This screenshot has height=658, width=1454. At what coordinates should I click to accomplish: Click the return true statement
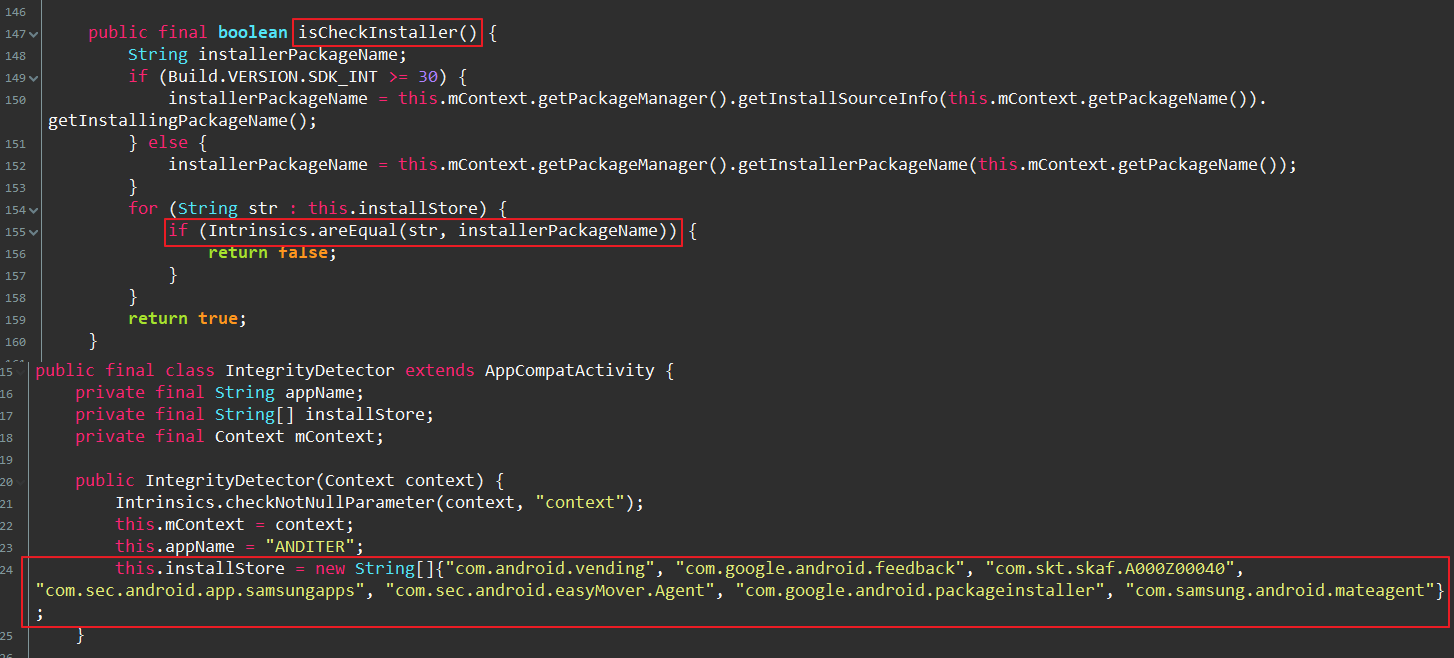187,318
